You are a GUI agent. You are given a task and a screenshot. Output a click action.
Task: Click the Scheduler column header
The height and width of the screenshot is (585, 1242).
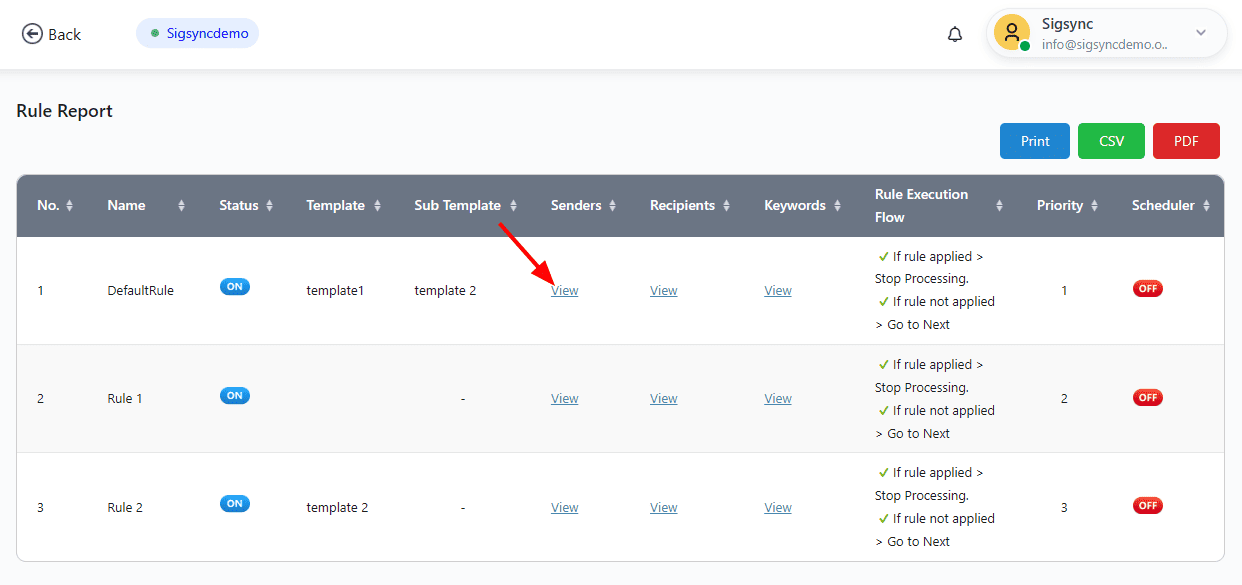[1163, 206]
